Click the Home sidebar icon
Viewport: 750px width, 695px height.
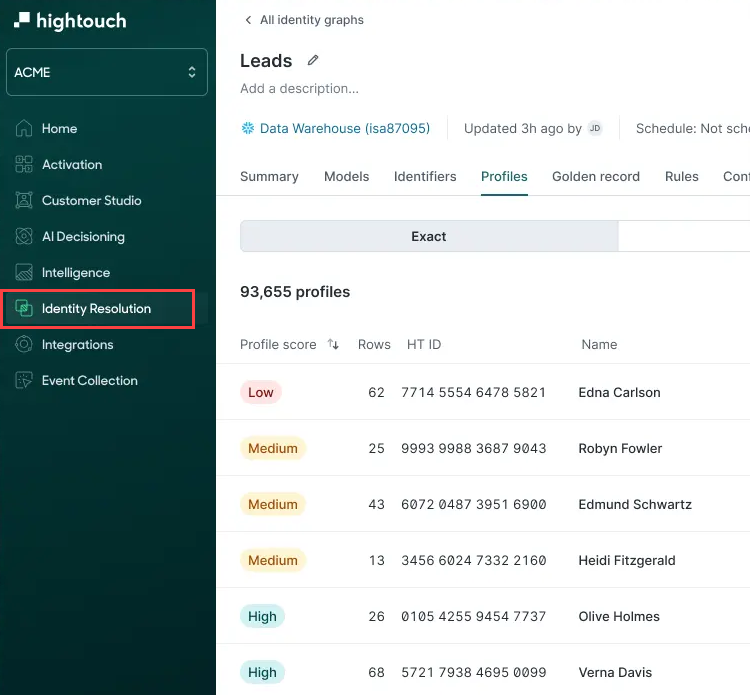click(24, 128)
